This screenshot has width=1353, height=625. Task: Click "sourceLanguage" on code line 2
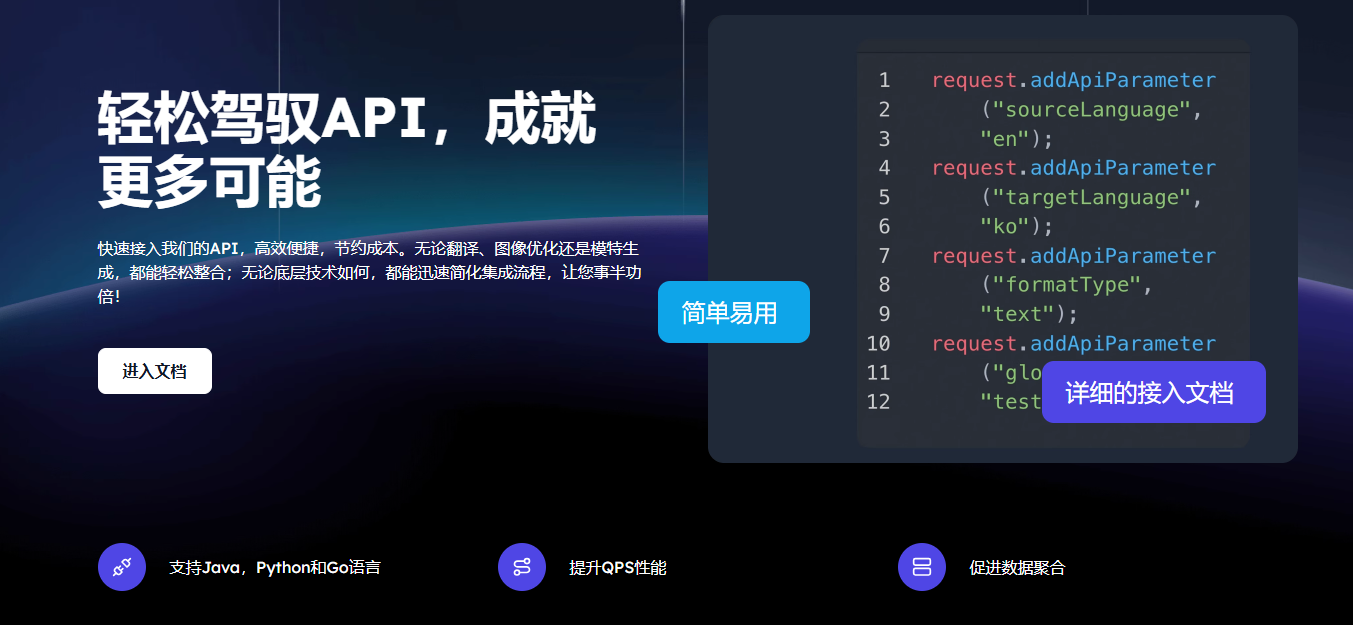click(1092, 109)
